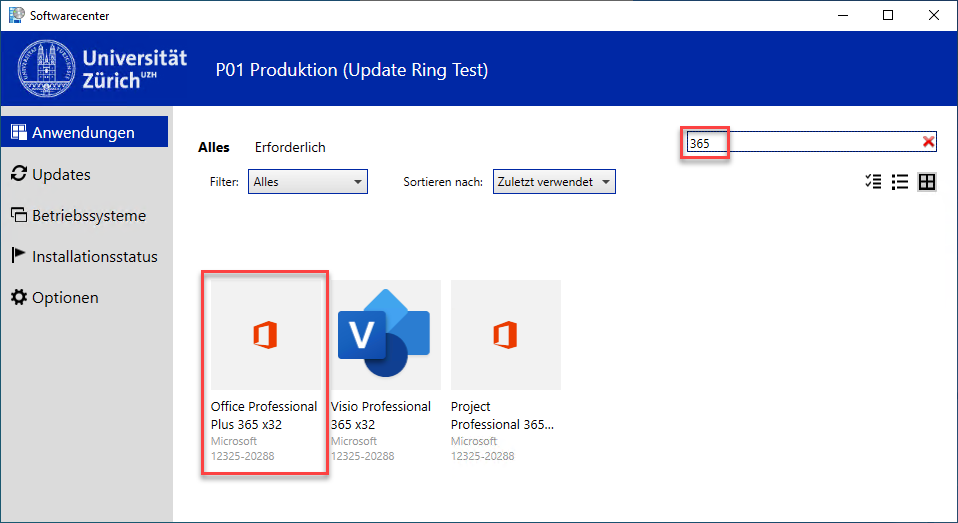The width and height of the screenshot is (958, 523).
Task: Show Installationsstatus page
Action: (94, 256)
